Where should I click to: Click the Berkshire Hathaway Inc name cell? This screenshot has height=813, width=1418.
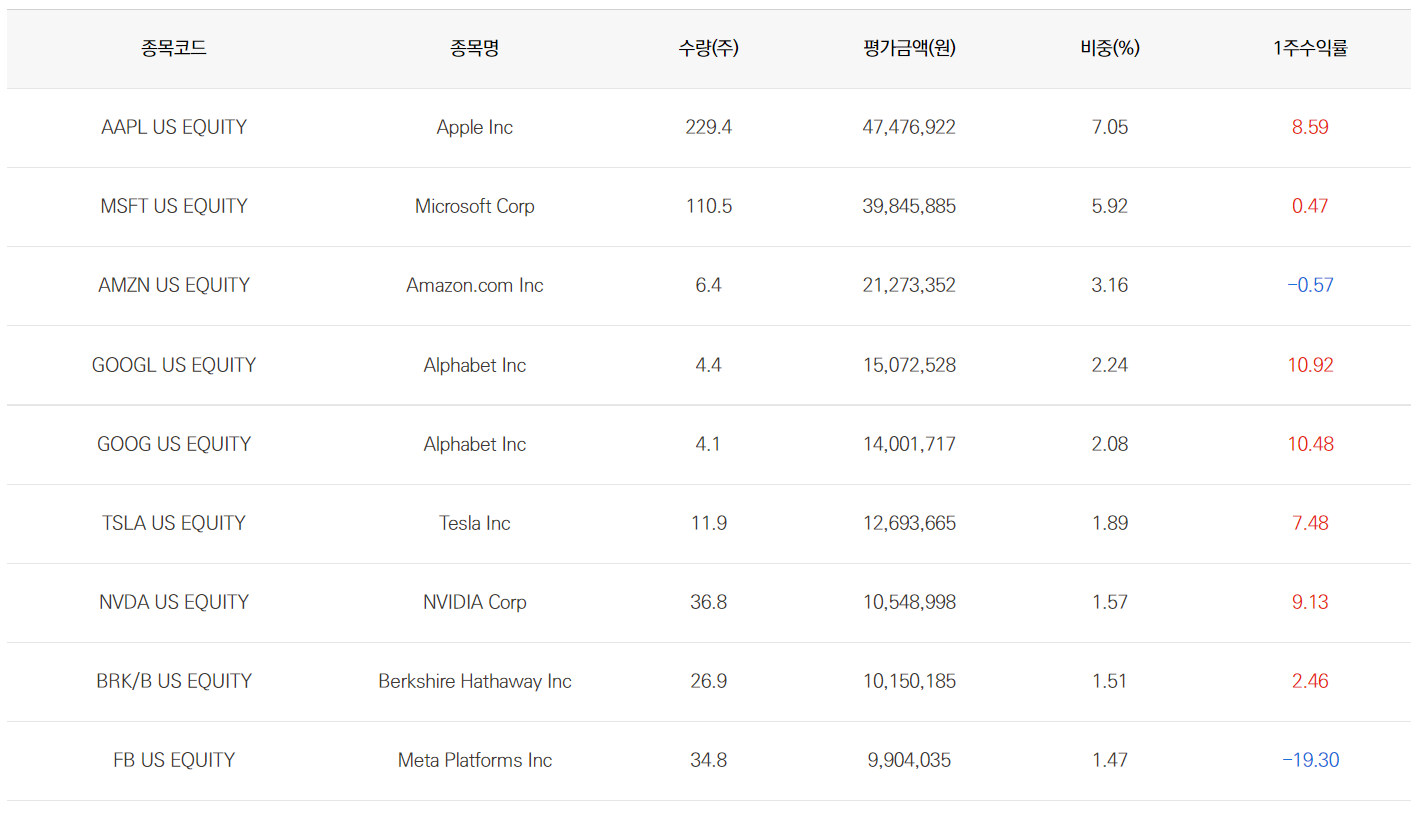(x=475, y=681)
